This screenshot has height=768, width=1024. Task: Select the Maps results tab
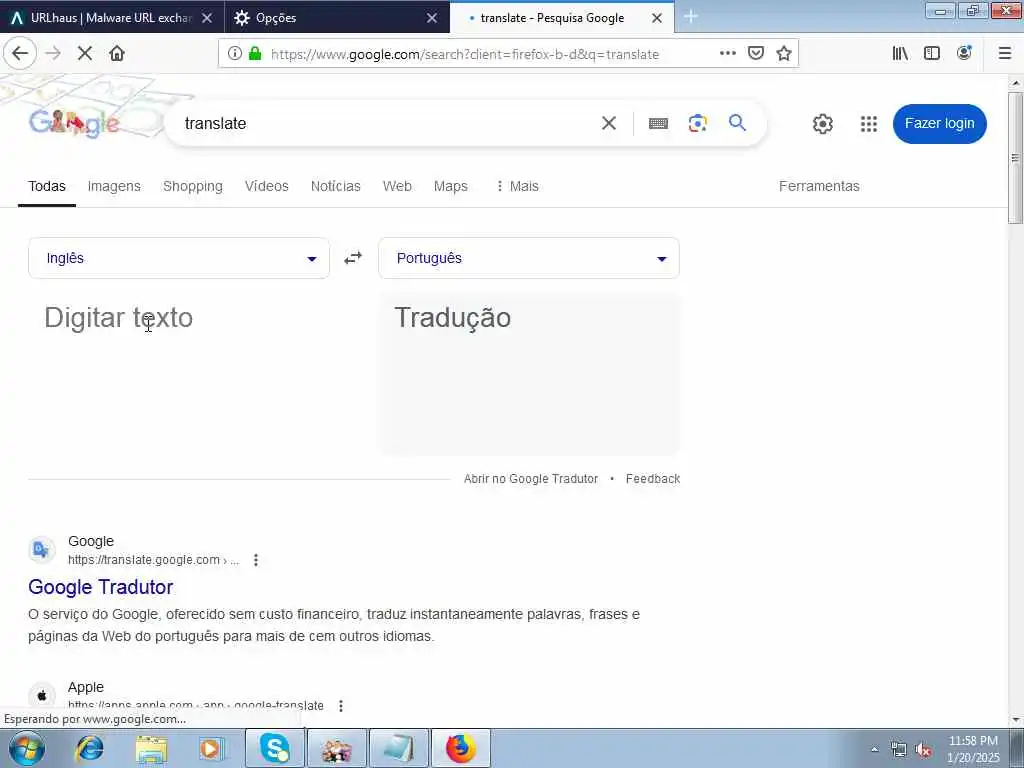click(x=451, y=186)
